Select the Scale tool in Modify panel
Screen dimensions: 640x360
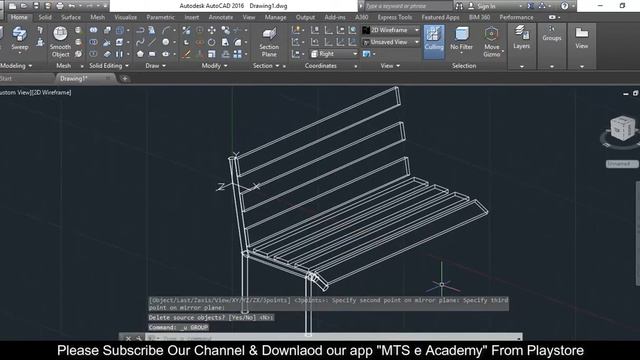click(211, 54)
